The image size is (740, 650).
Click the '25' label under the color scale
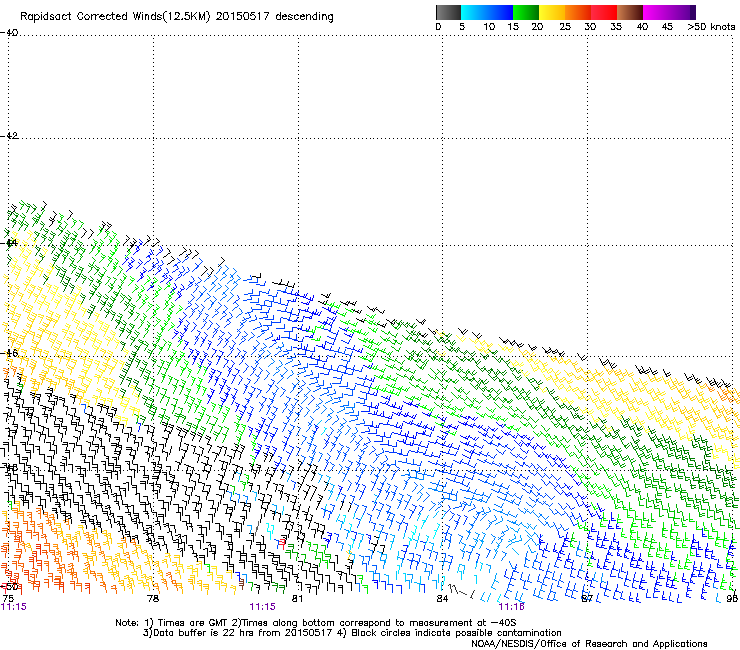[565, 27]
